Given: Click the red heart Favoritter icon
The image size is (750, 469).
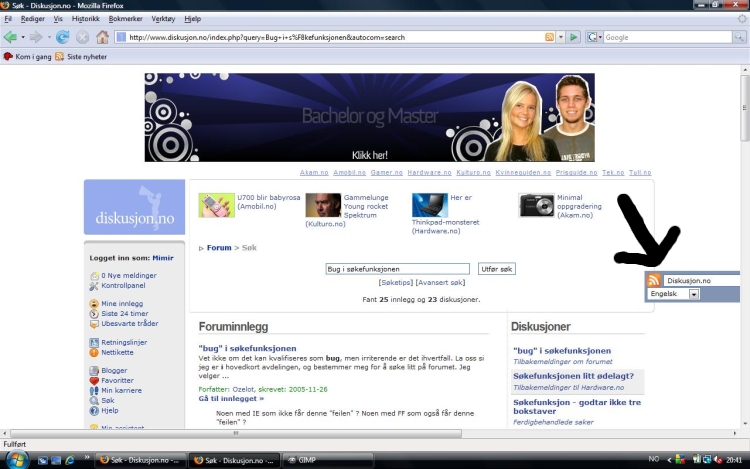Looking at the screenshot, I should pos(94,381).
